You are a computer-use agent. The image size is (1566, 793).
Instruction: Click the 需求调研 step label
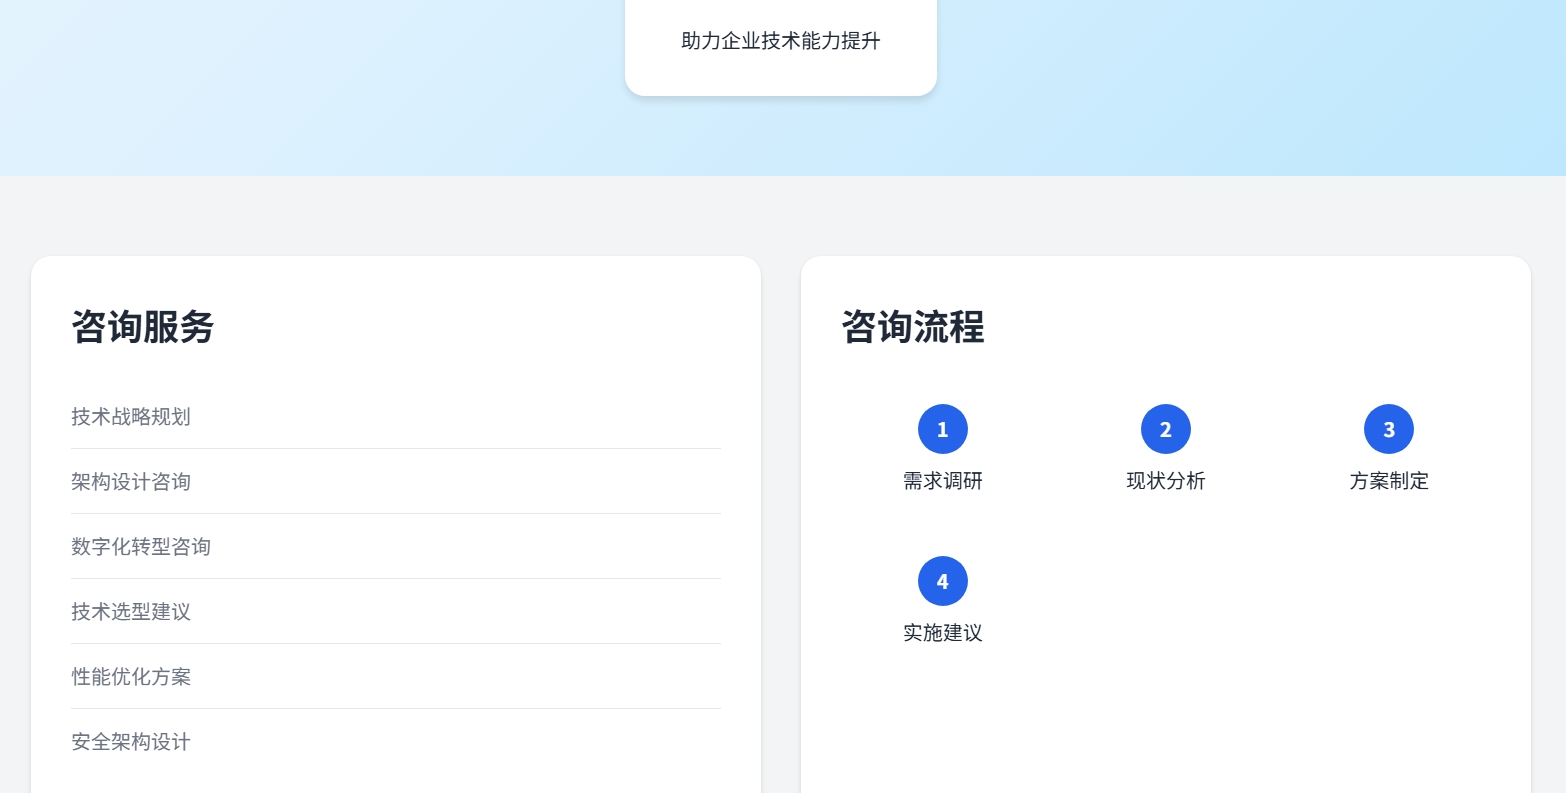[x=942, y=481]
